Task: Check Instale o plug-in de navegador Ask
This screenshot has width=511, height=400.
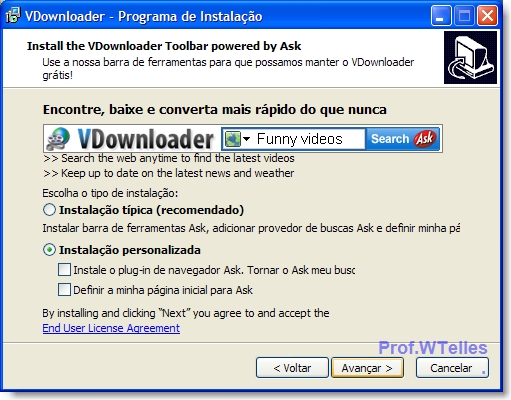Action: (x=64, y=269)
